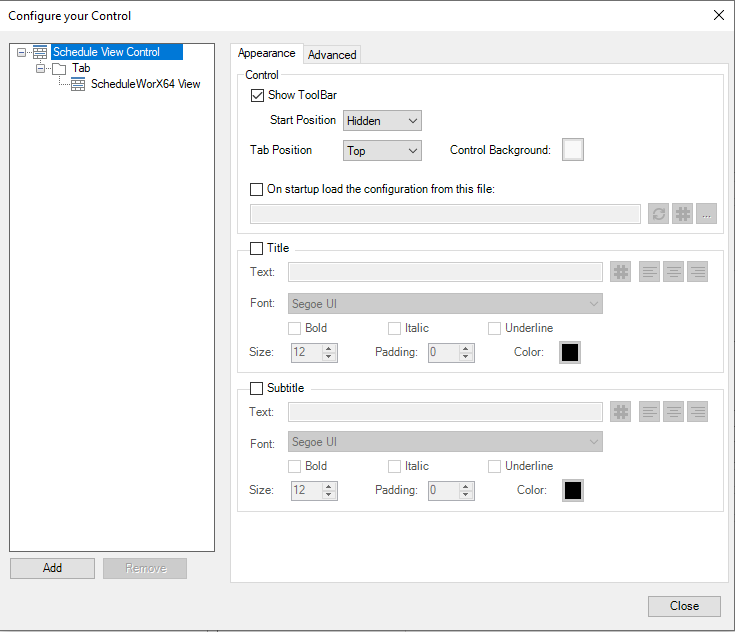Uncheck the Show ToolBar checkbox
The width and height of the screenshot is (735, 632).
258,95
